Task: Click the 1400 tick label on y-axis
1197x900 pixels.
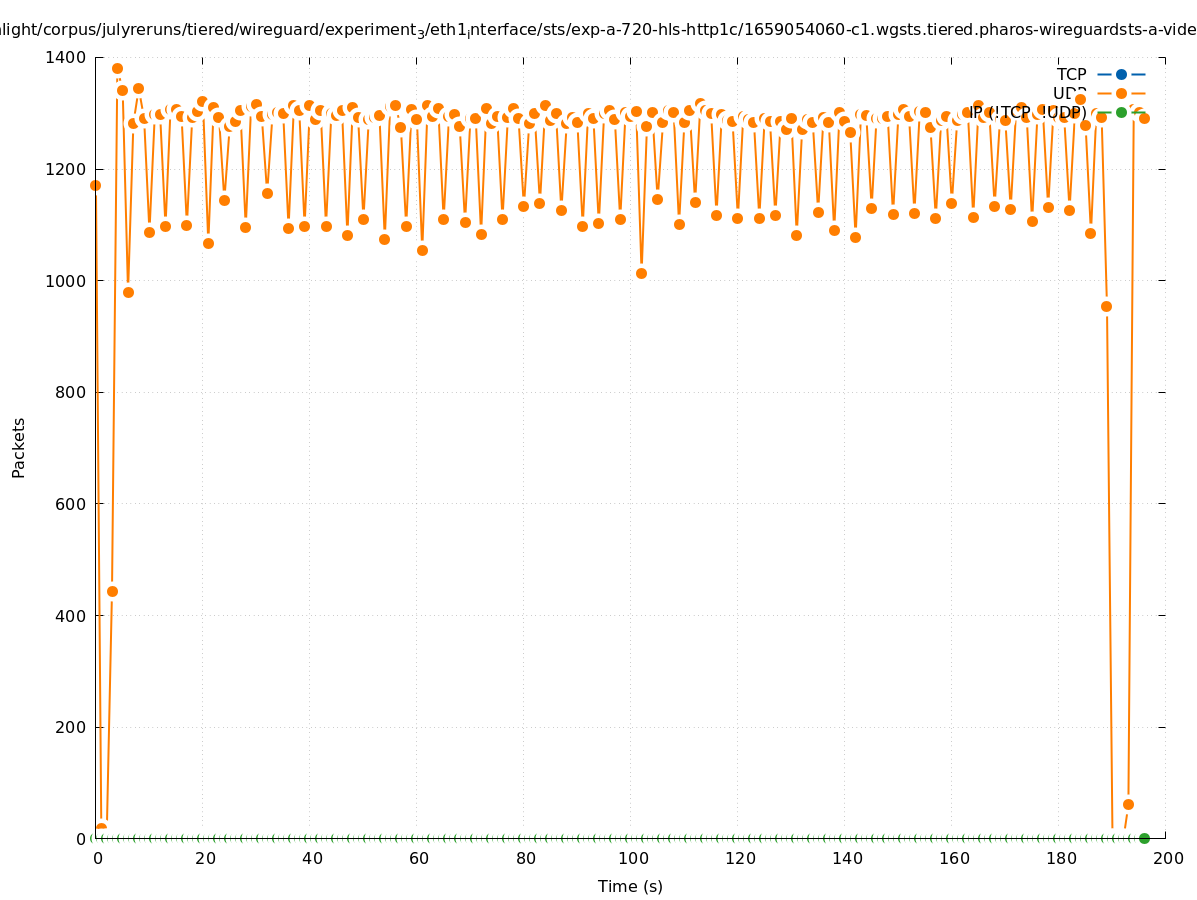Action: point(65,58)
